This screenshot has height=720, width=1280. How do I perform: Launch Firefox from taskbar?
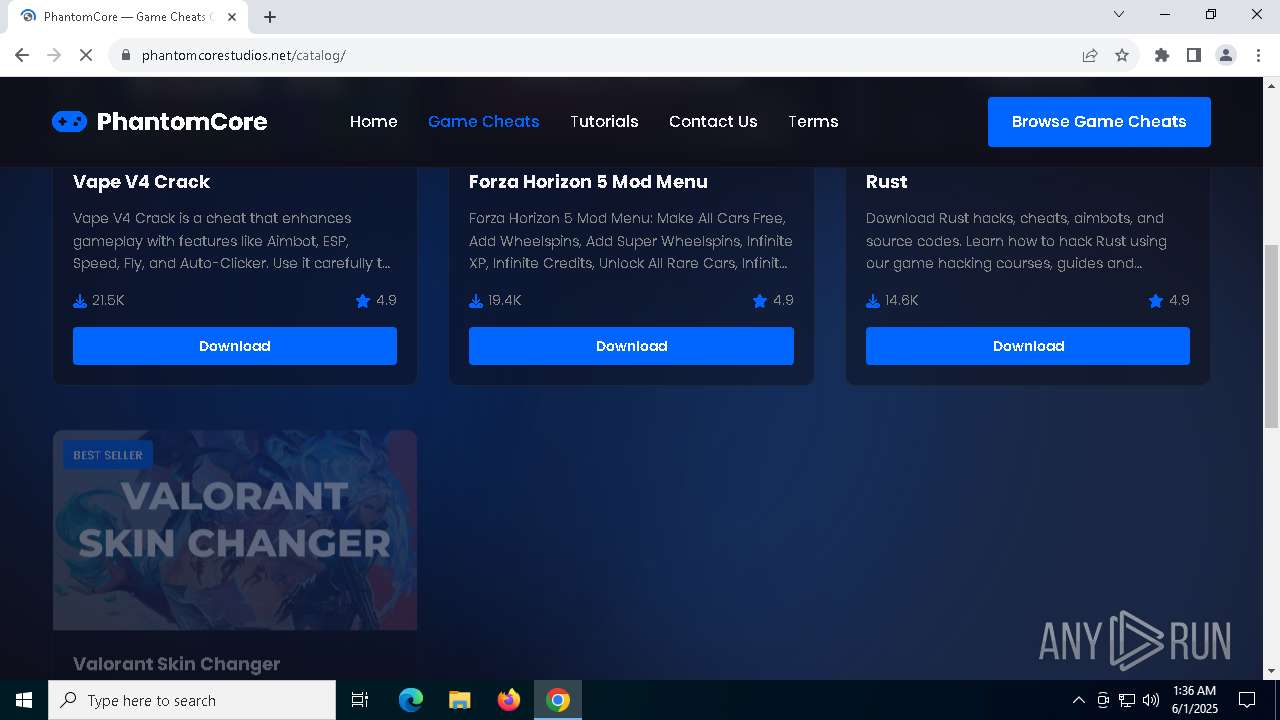pos(509,700)
